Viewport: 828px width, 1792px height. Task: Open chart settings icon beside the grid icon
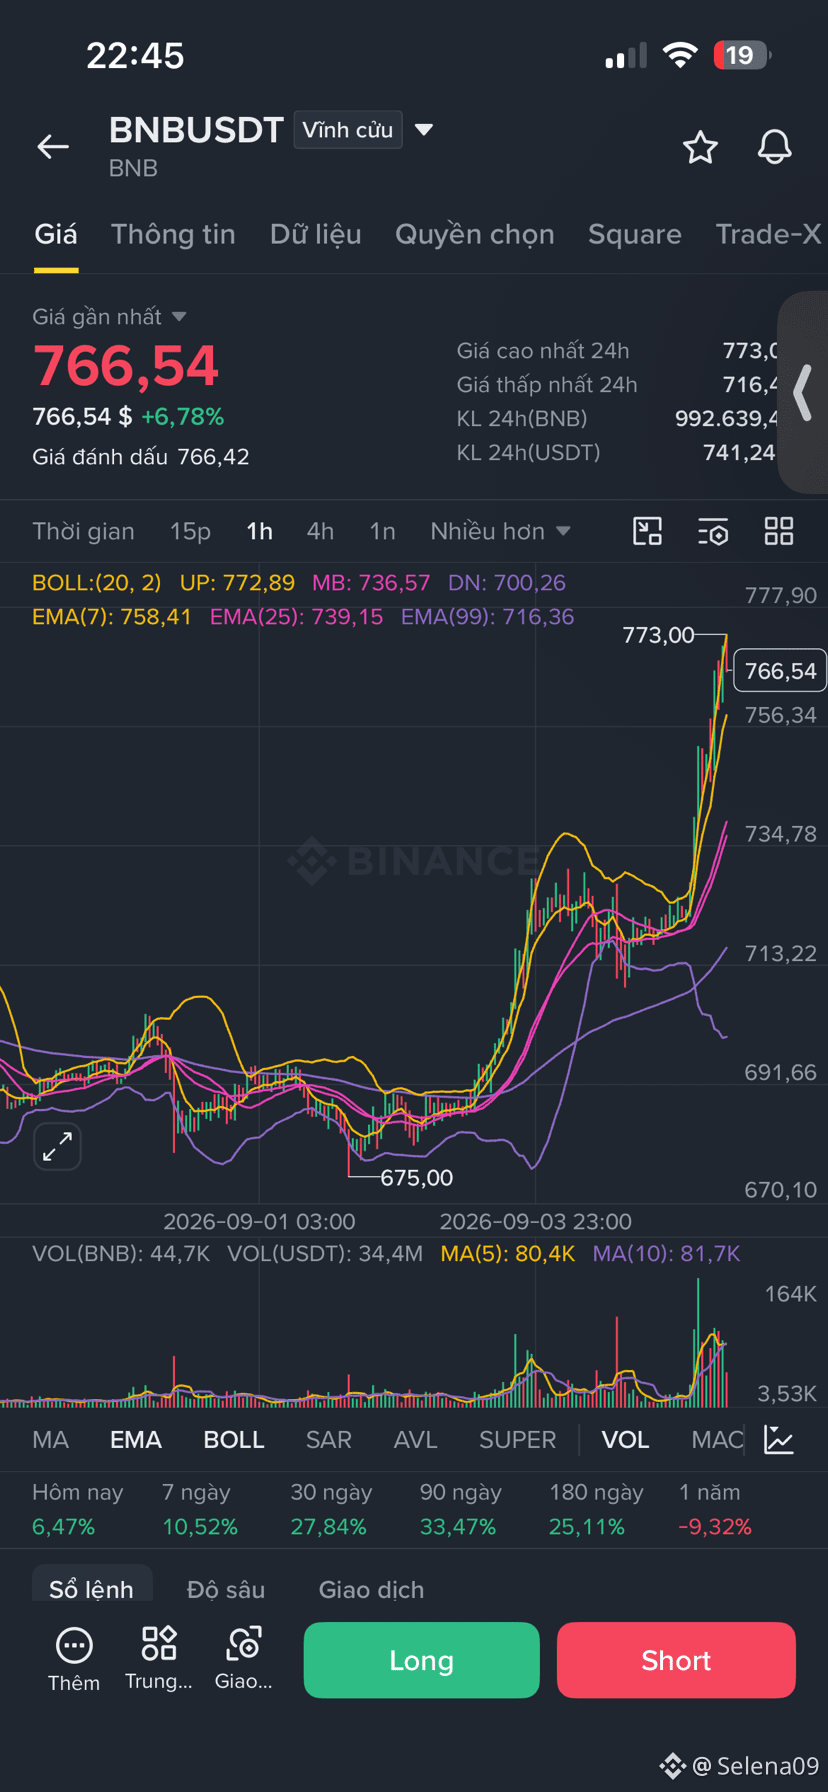[x=713, y=531]
